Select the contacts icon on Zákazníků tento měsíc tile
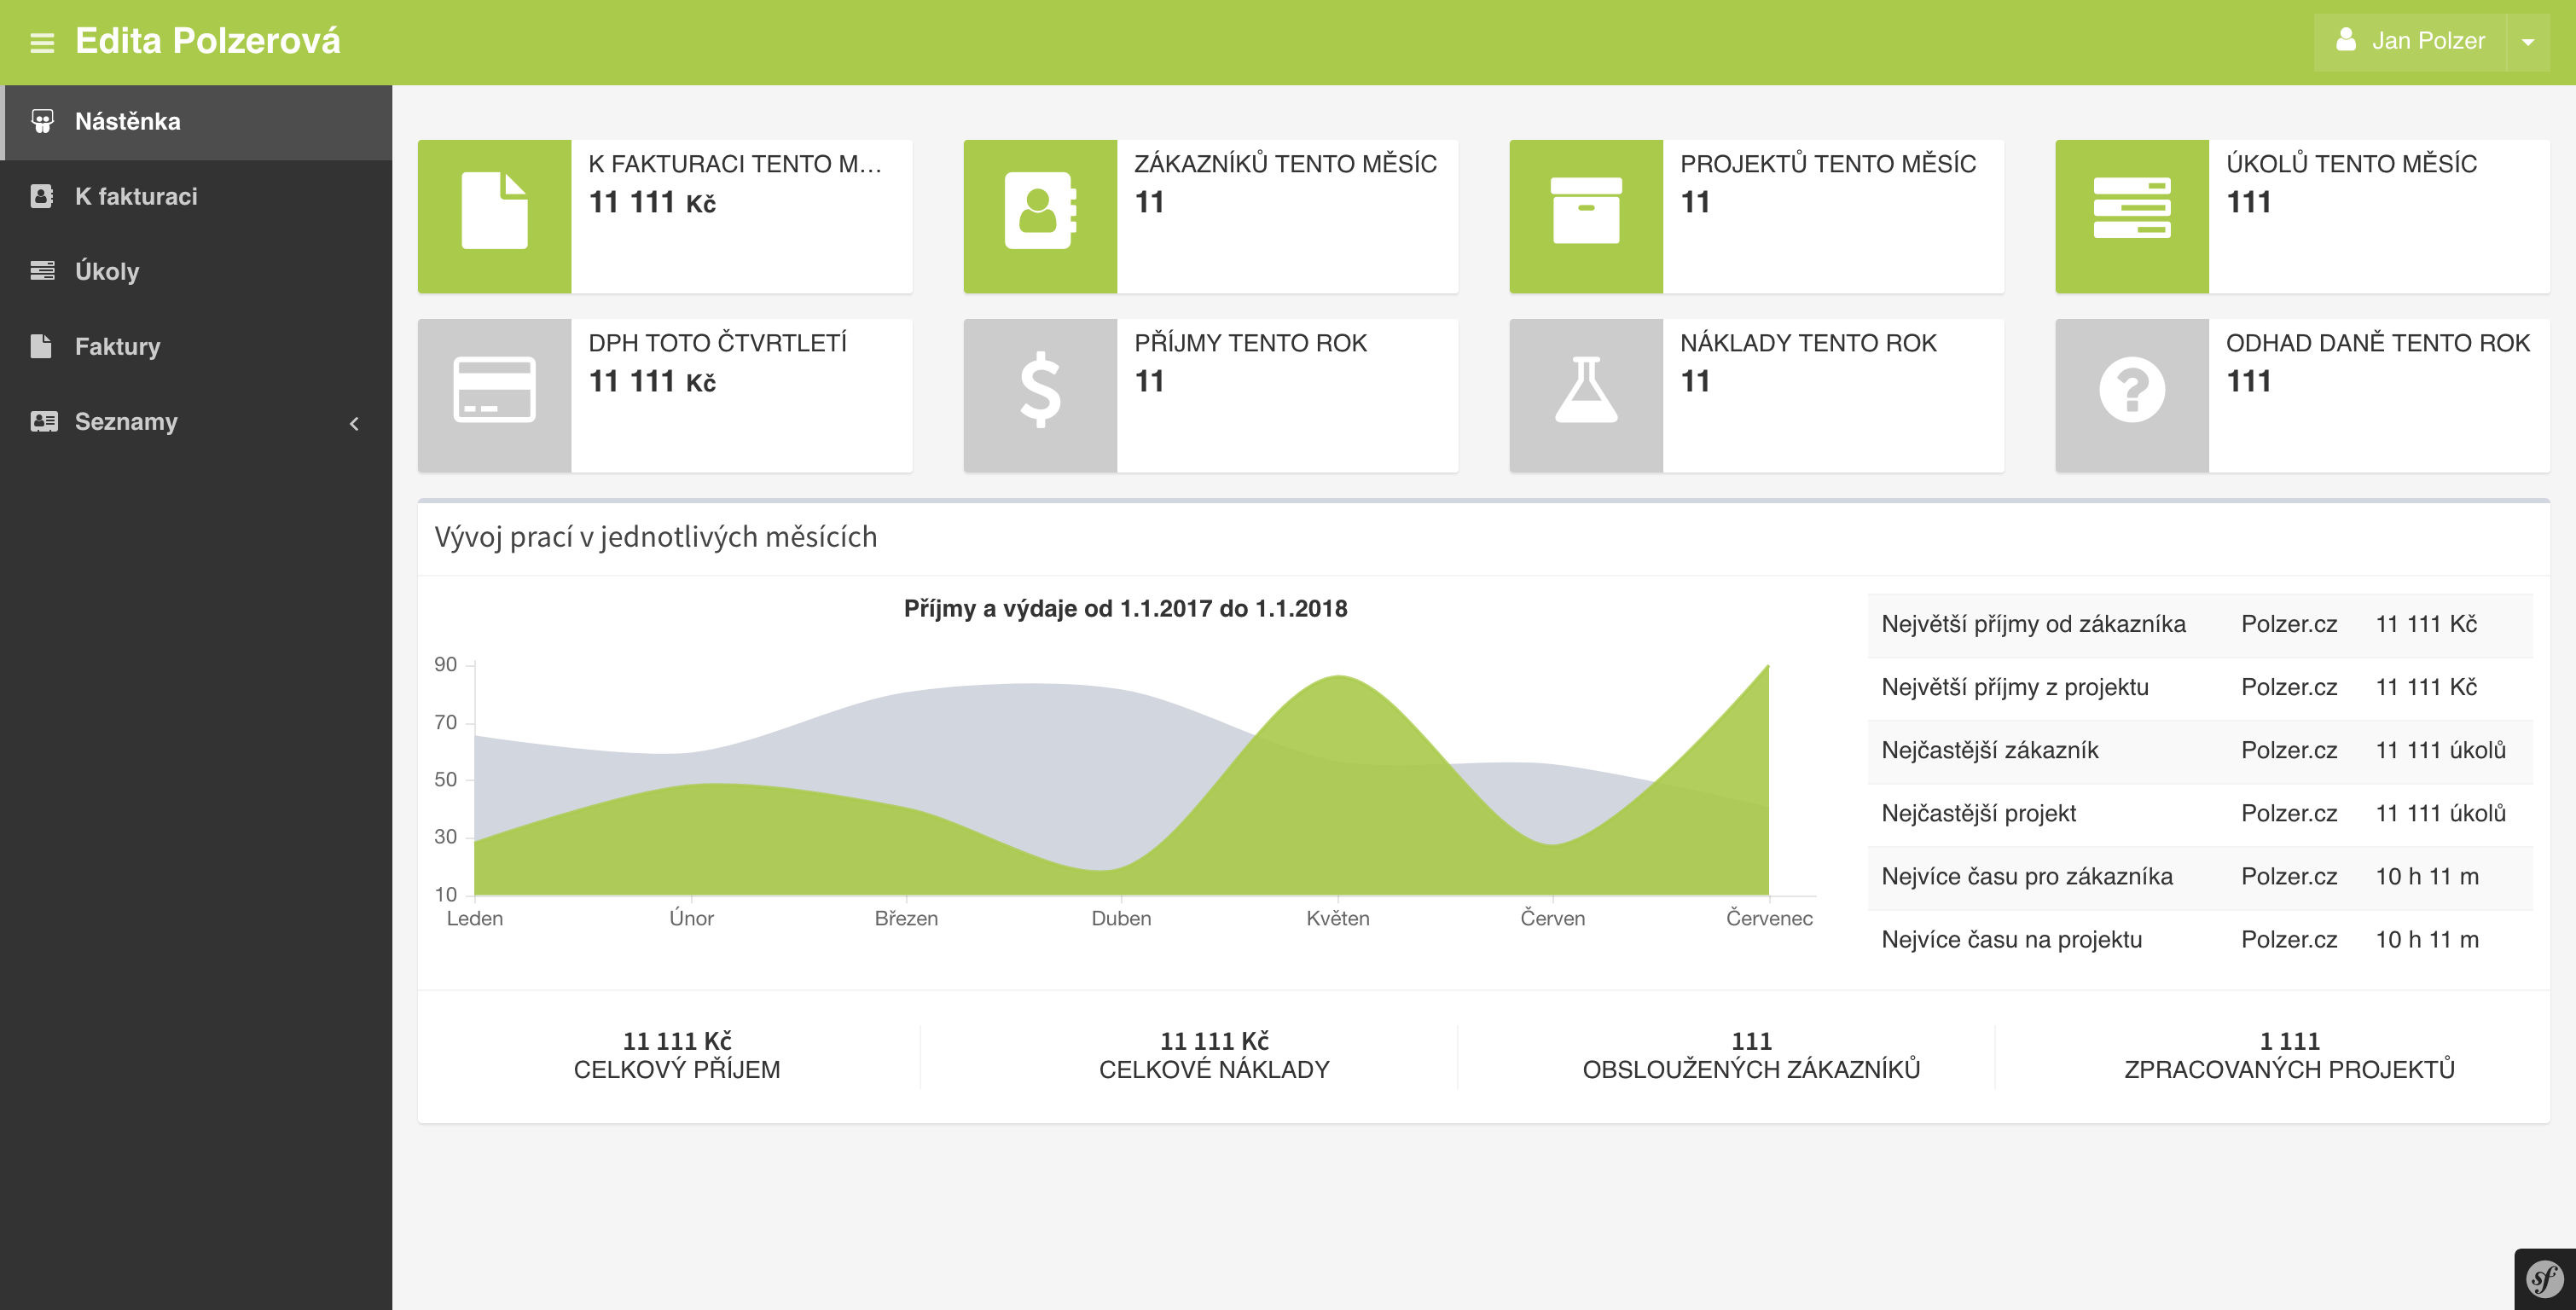This screenshot has height=1310, width=2576. tap(1040, 214)
